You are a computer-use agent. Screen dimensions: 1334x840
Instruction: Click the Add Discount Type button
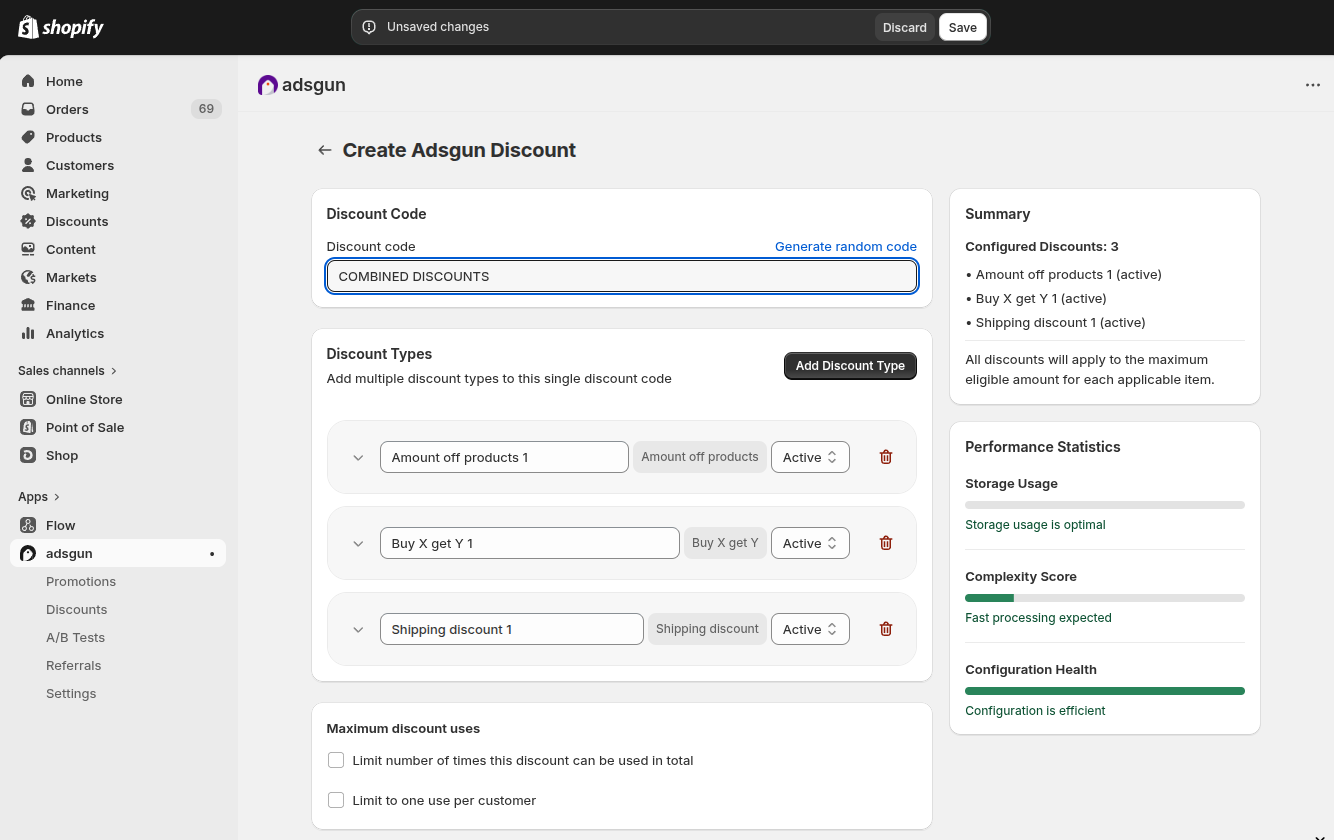click(x=850, y=366)
